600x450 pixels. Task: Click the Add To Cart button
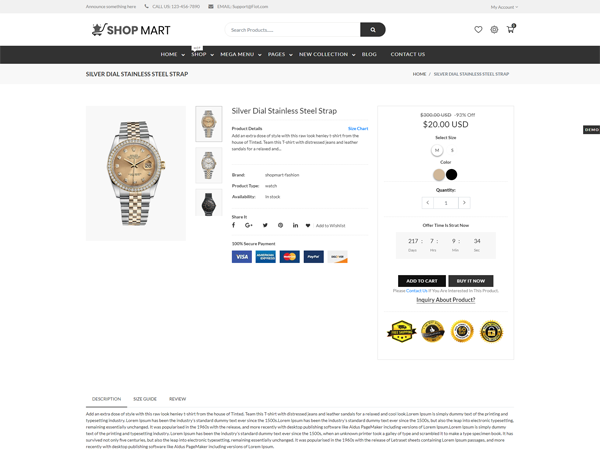422,281
